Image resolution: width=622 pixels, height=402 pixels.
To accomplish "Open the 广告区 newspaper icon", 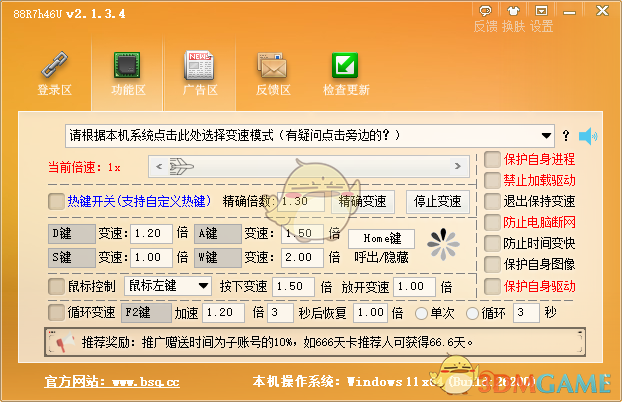I will 199,65.
